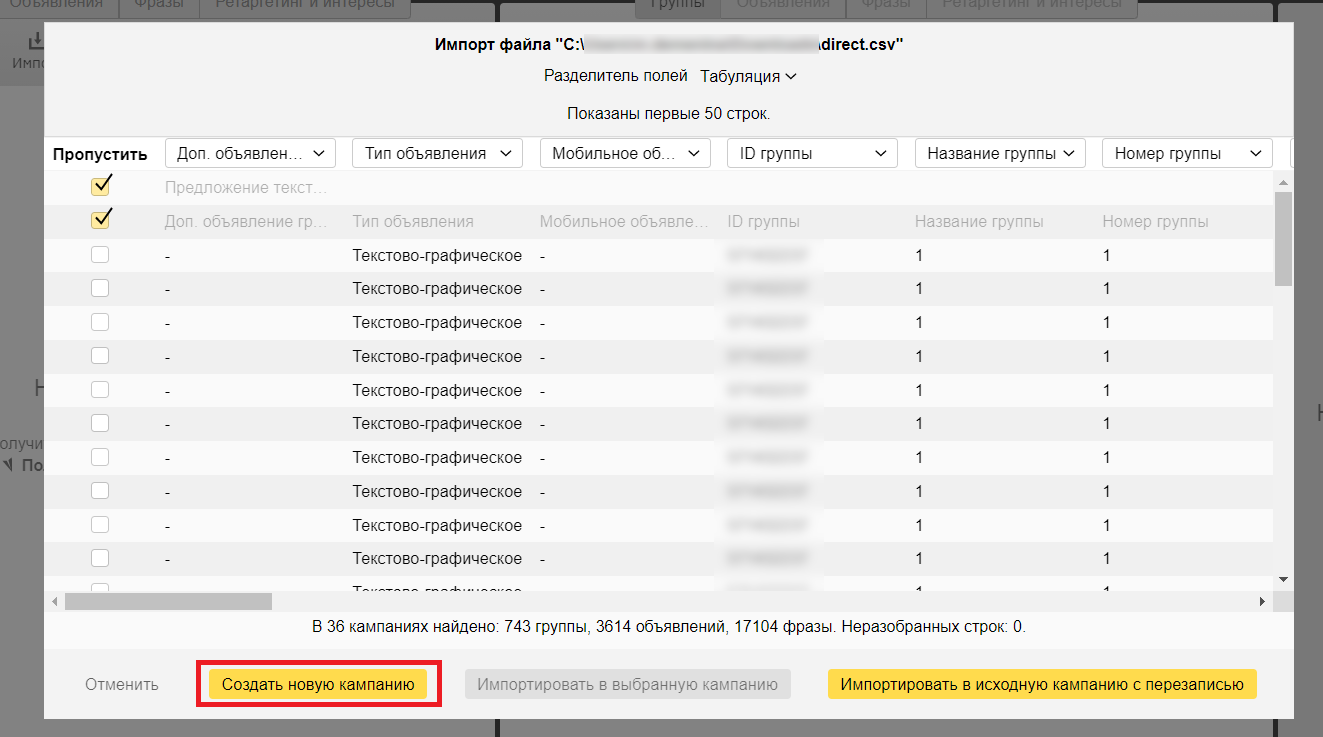Check the skip box of the first 'Текстово-графическое' row
Screen dimensions: 1323x737
pyautogui.click(x=100, y=255)
